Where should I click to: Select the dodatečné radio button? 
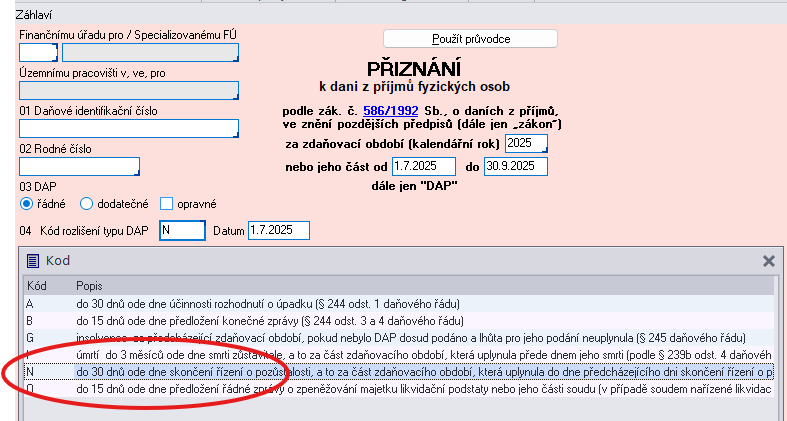[x=87, y=204]
